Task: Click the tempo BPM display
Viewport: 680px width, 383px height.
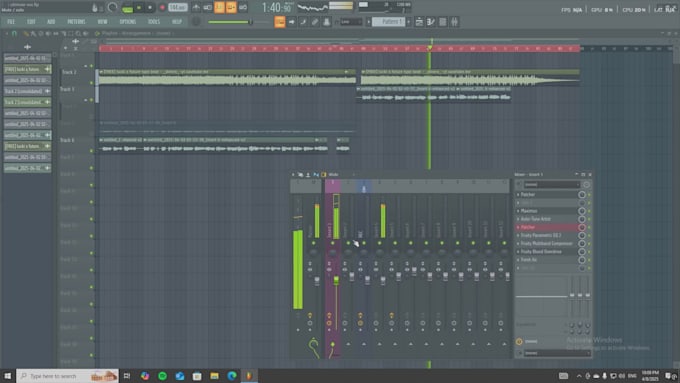Action: tap(177, 7)
